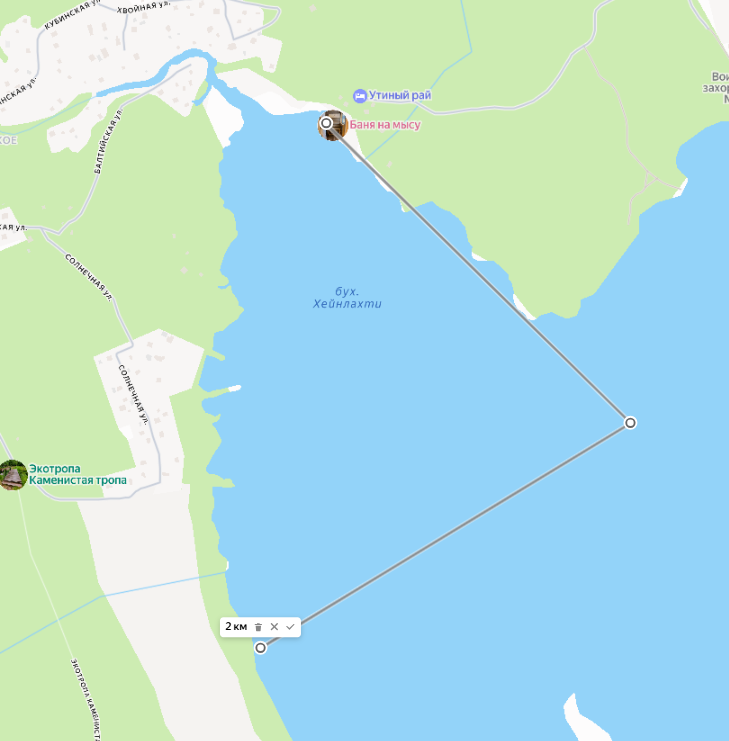Click the ruler line segment crossing the bay diagonally
The height and width of the screenshot is (741, 729).
click(478, 273)
